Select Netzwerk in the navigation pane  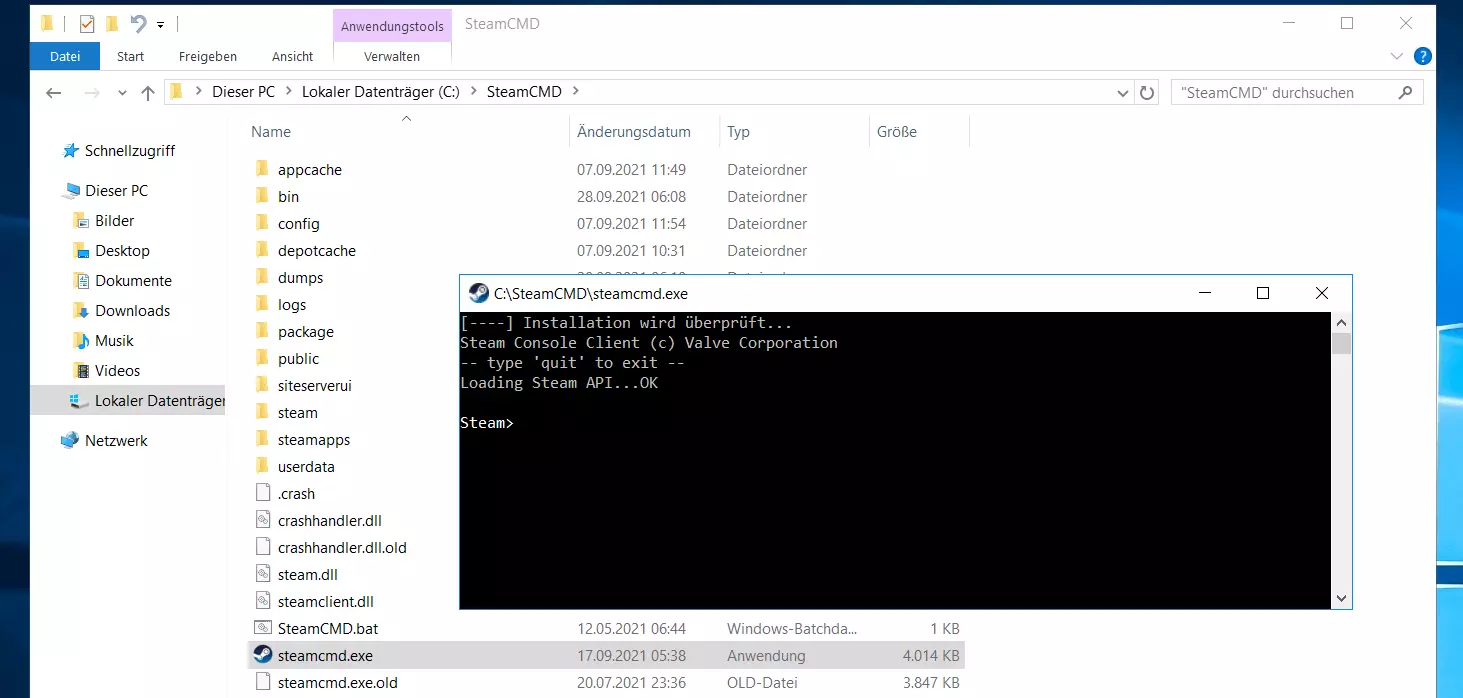[116, 441]
